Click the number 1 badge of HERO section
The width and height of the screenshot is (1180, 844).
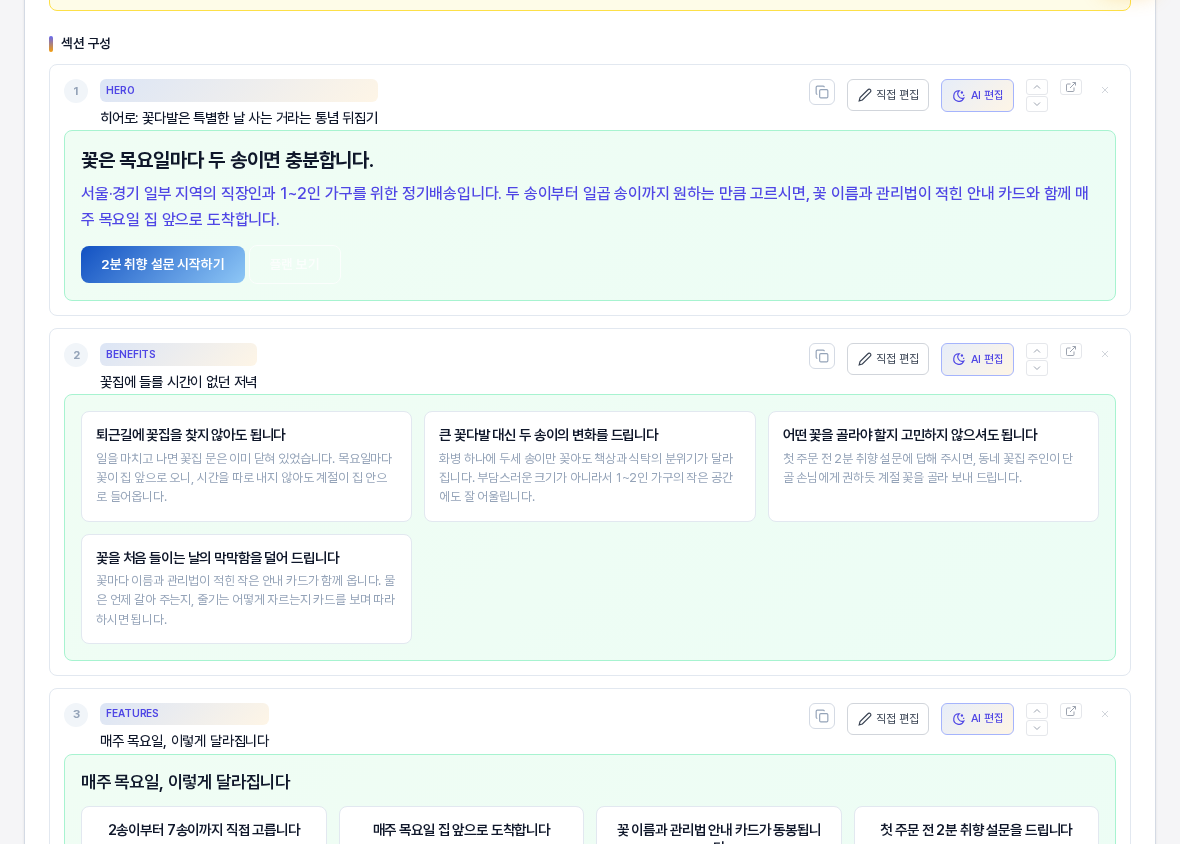point(76,91)
